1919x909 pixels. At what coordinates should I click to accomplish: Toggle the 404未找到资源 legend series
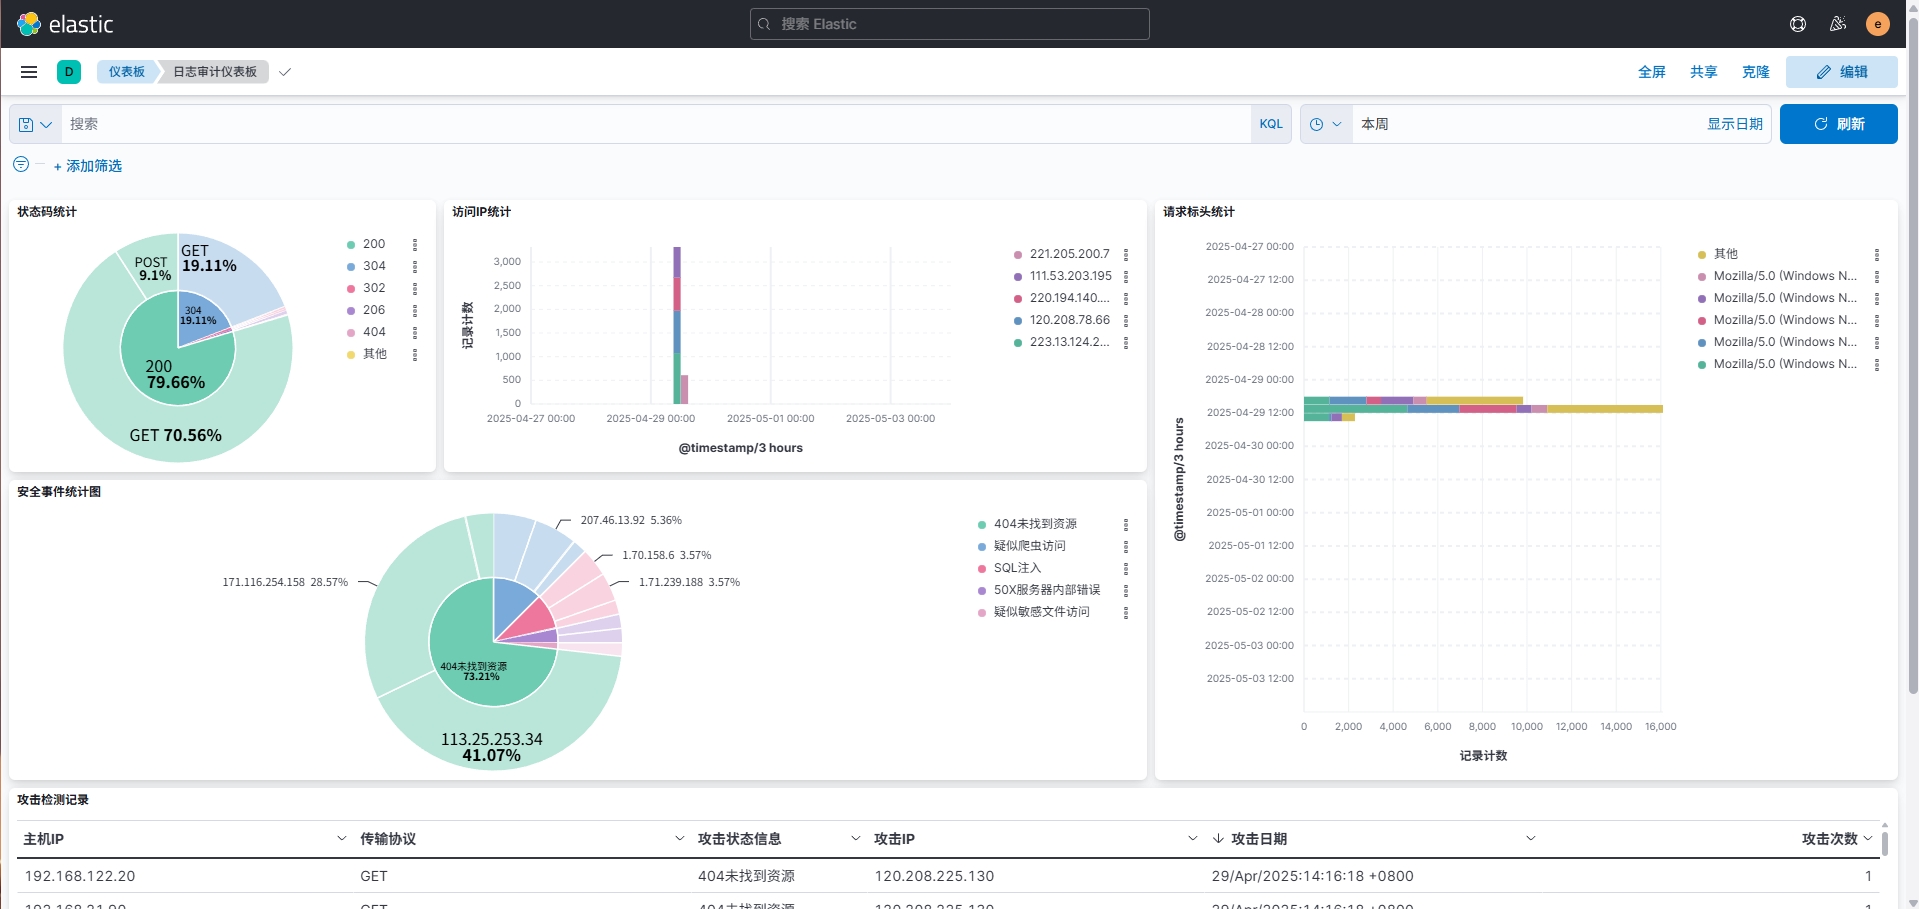click(1035, 524)
